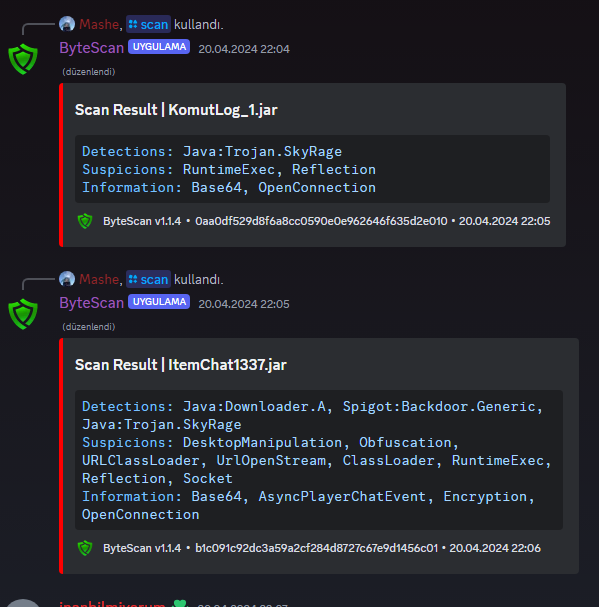Click footer timestamp 20.04.2024 22:06
Image resolution: width=599 pixels, height=607 pixels.
point(495,548)
